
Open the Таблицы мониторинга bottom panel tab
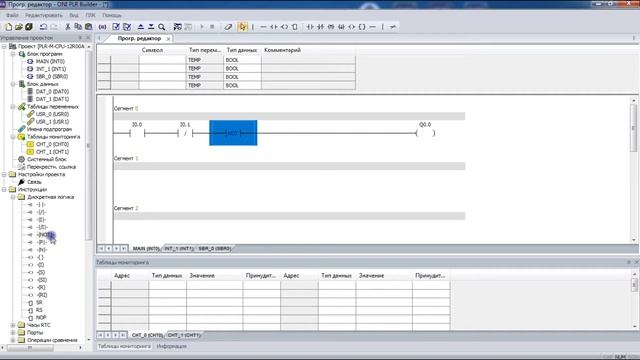[124, 346]
